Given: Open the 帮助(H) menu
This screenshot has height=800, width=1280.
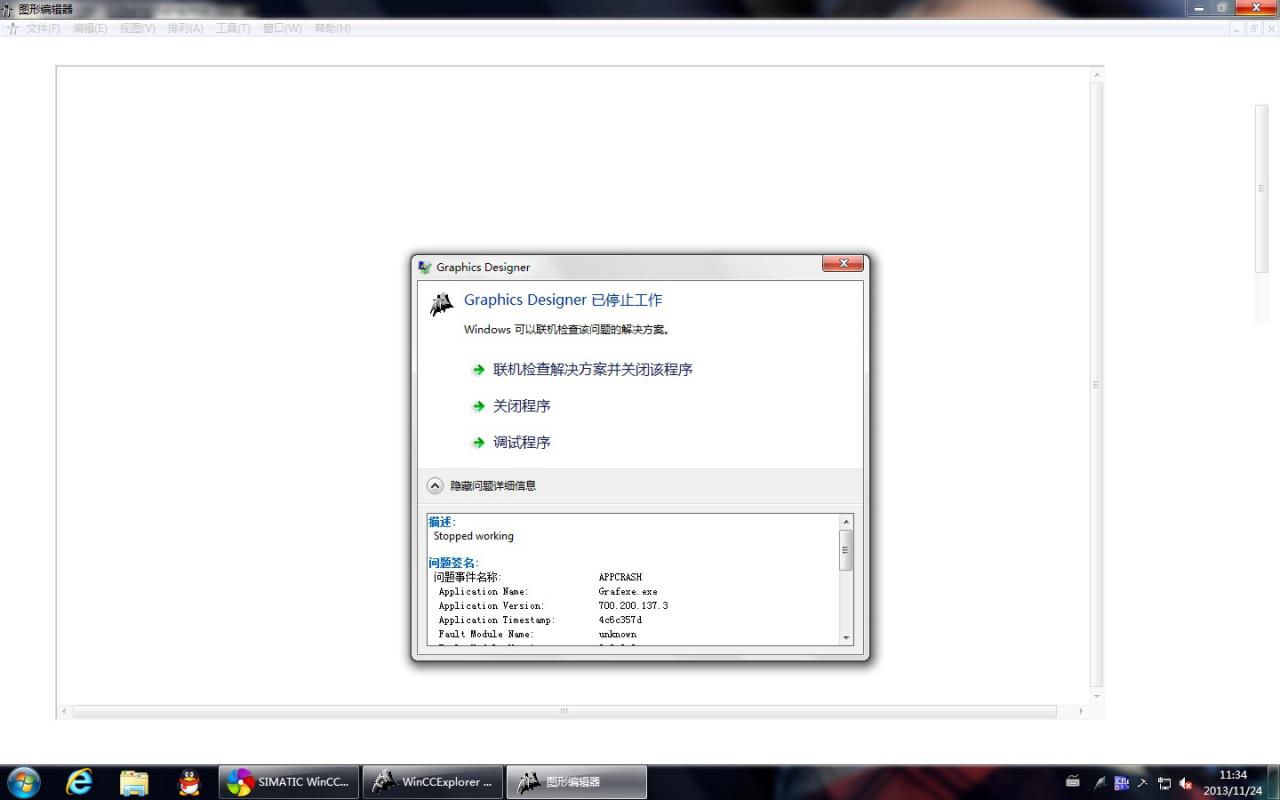Looking at the screenshot, I should pos(332,28).
